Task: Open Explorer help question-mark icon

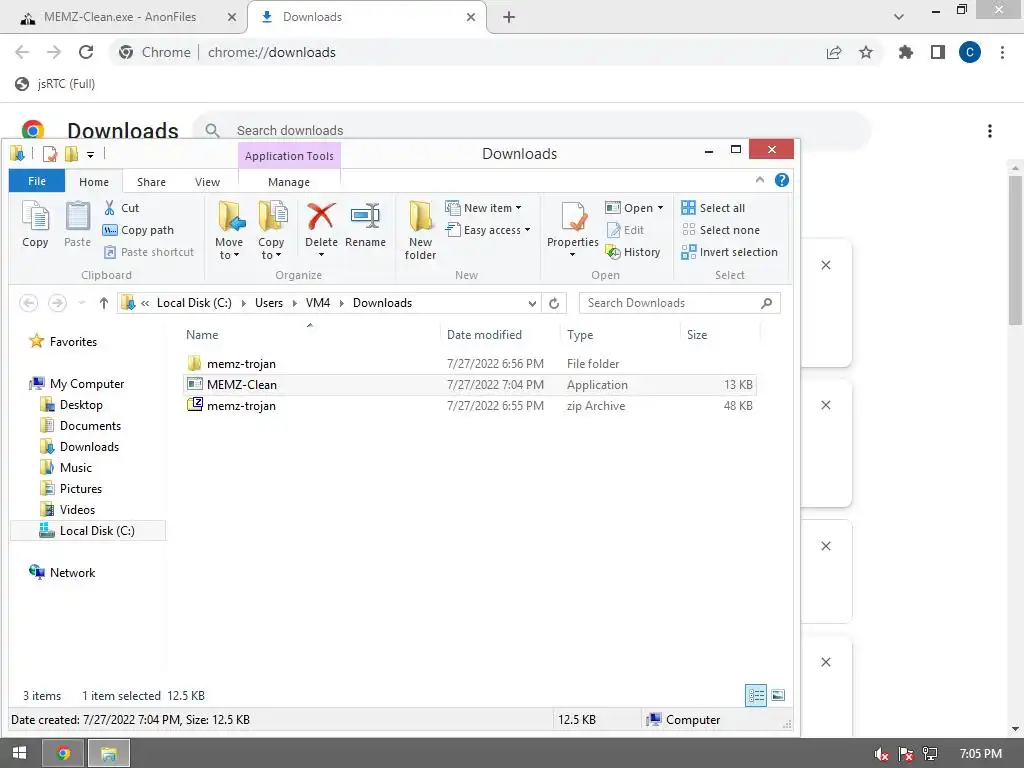Action: point(782,180)
